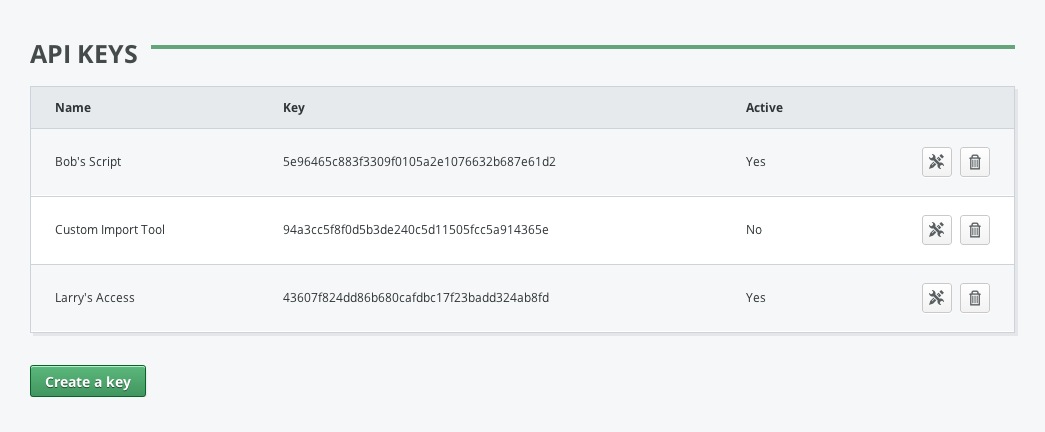Select the Custom Import Tool name cell
Viewport: 1045px width, 432px height.
click(x=110, y=230)
